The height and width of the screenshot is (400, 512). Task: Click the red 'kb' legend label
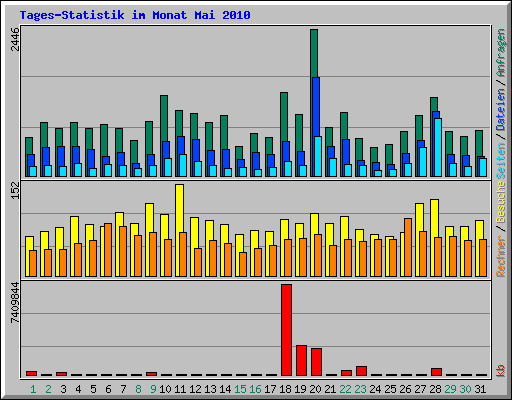tap(500, 371)
